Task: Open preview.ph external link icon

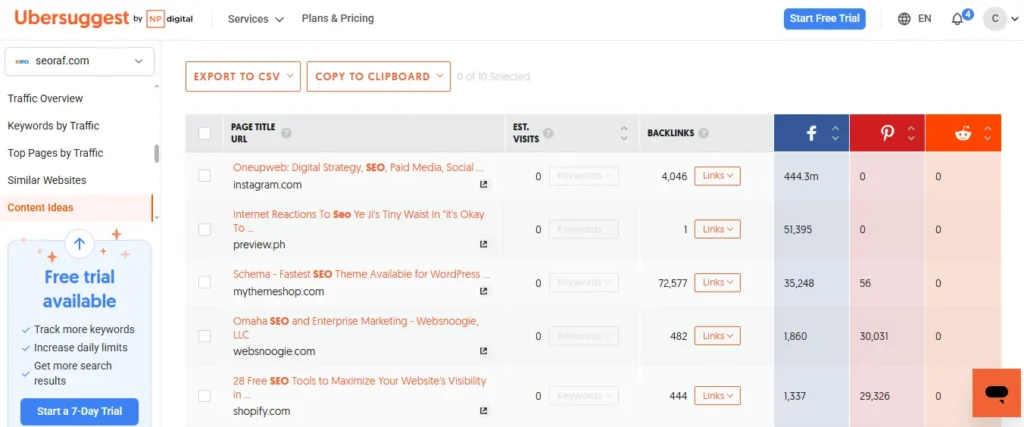Action: pos(483,245)
